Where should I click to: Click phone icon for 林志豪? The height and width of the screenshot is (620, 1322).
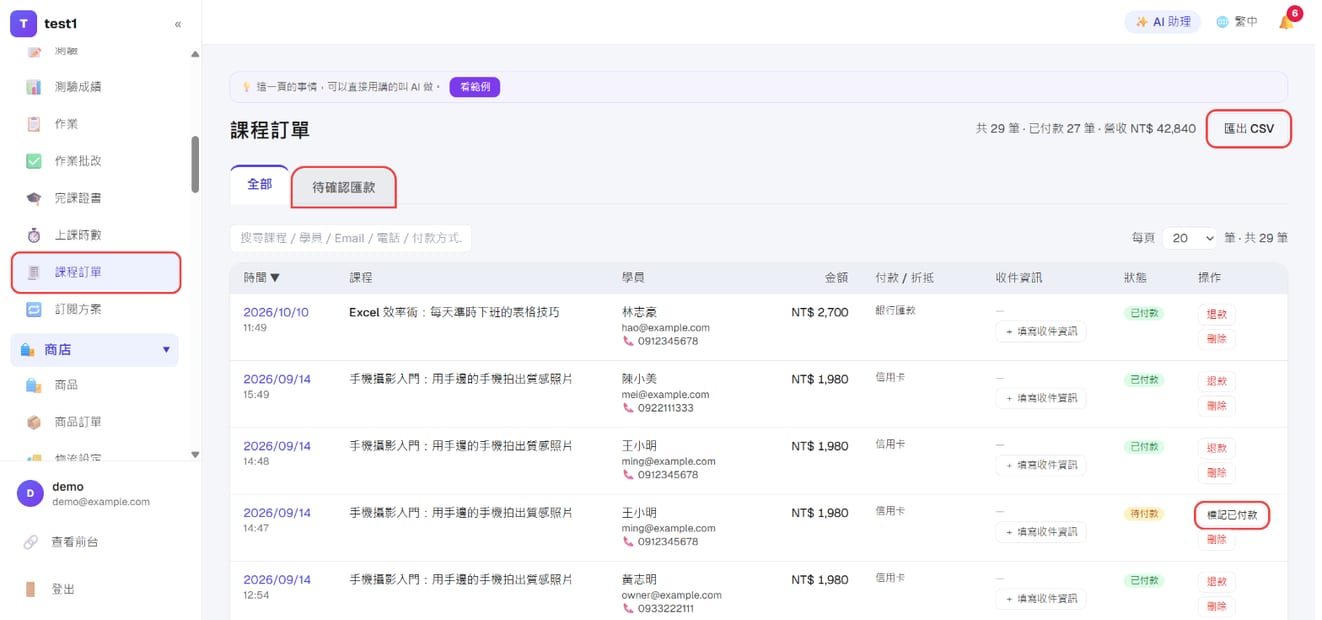(x=628, y=341)
